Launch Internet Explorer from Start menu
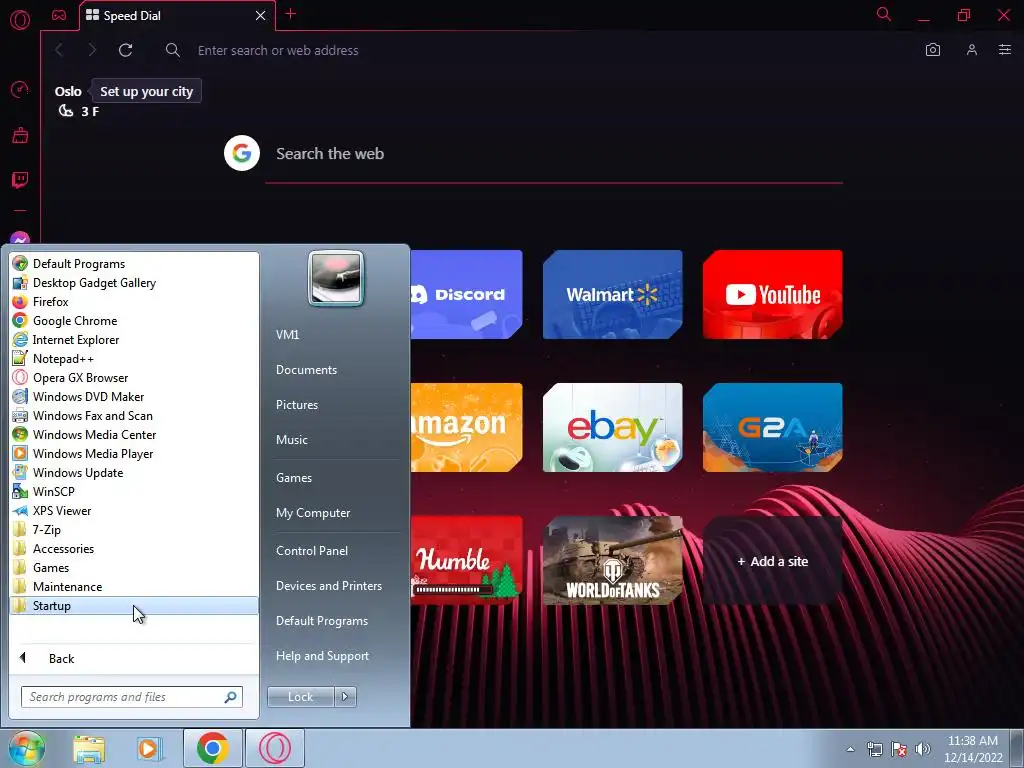 (134, 340)
